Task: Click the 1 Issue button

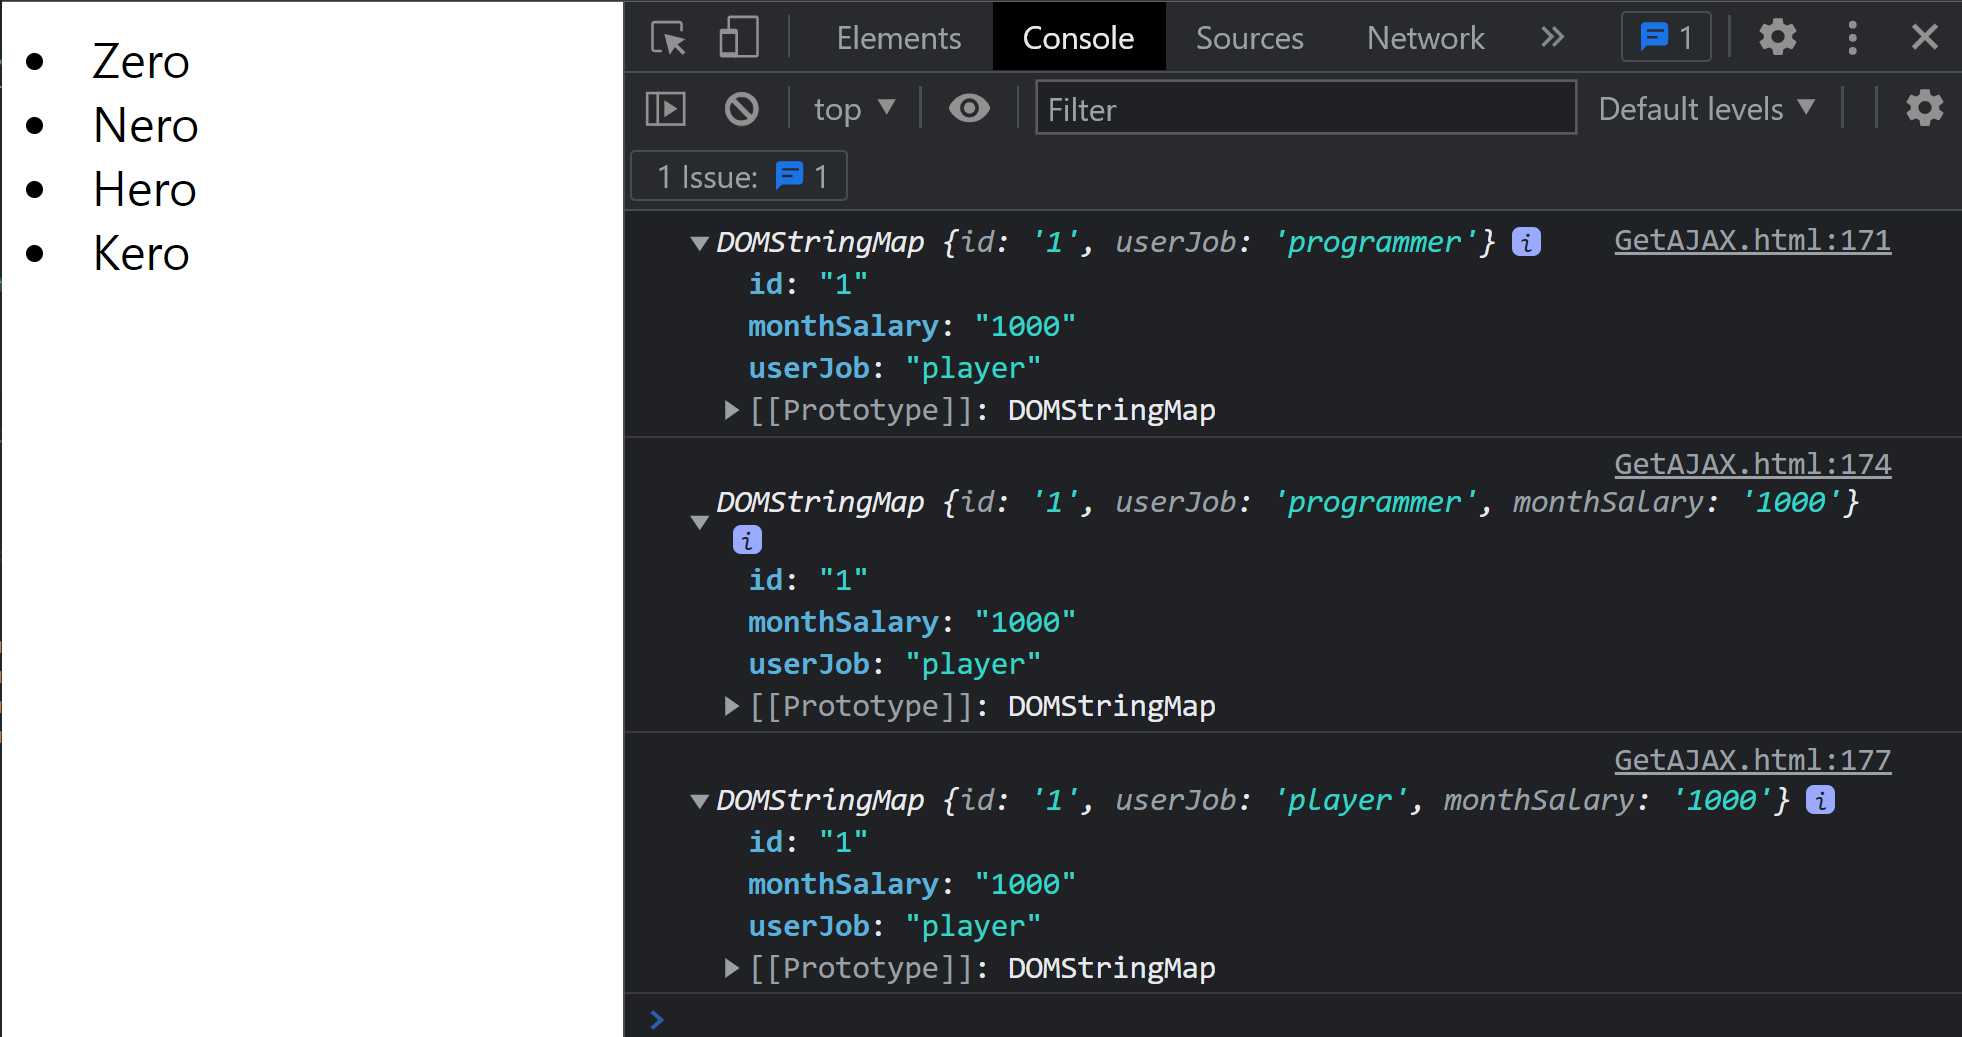Action: click(x=739, y=177)
